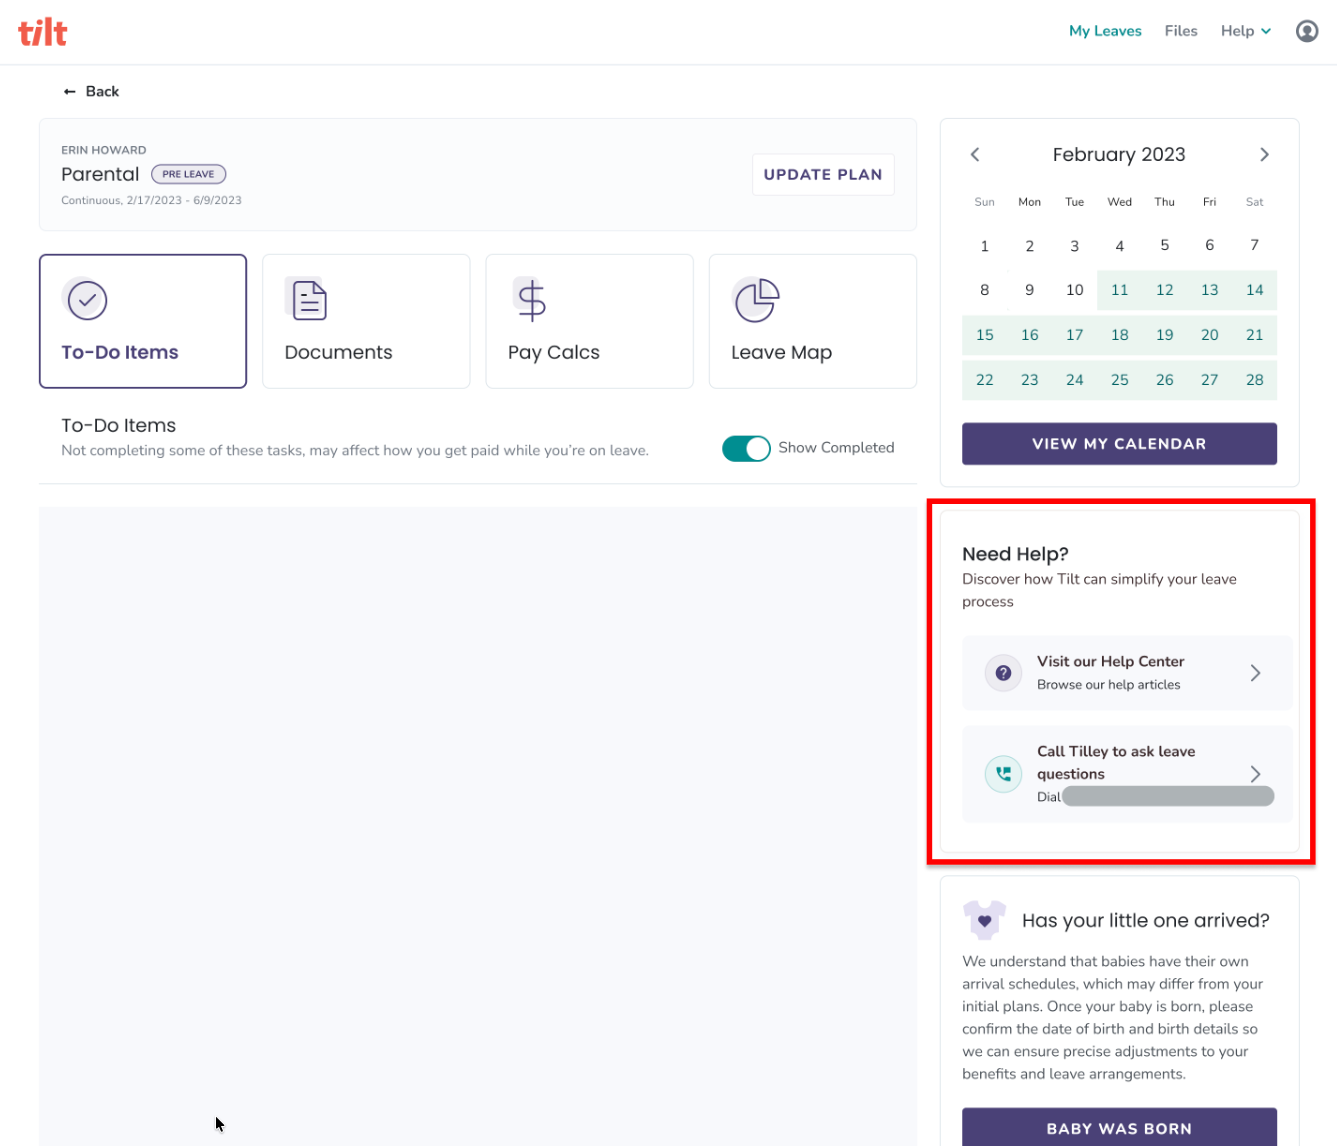Open the Leave Map pie chart icon

click(756, 300)
